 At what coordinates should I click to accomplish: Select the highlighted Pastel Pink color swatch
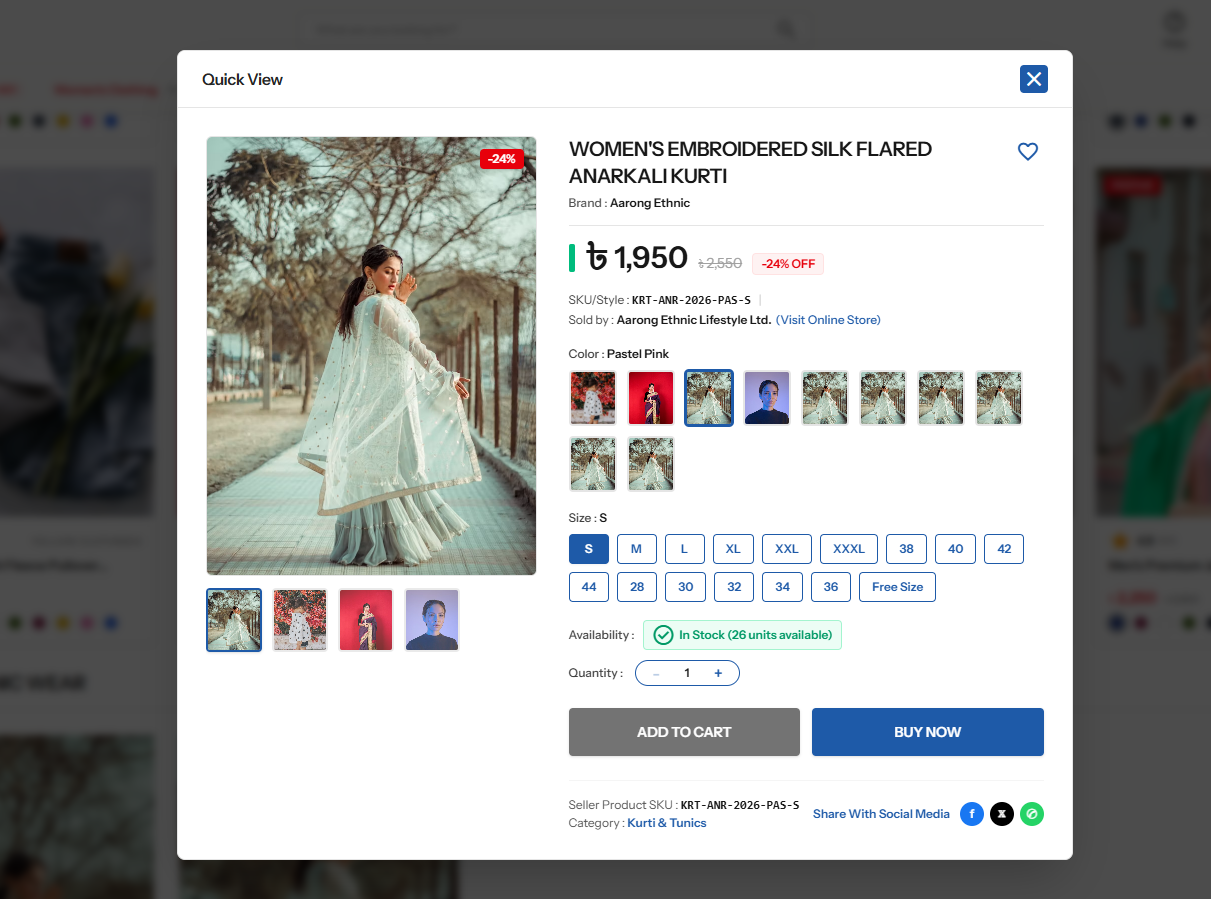coord(709,398)
